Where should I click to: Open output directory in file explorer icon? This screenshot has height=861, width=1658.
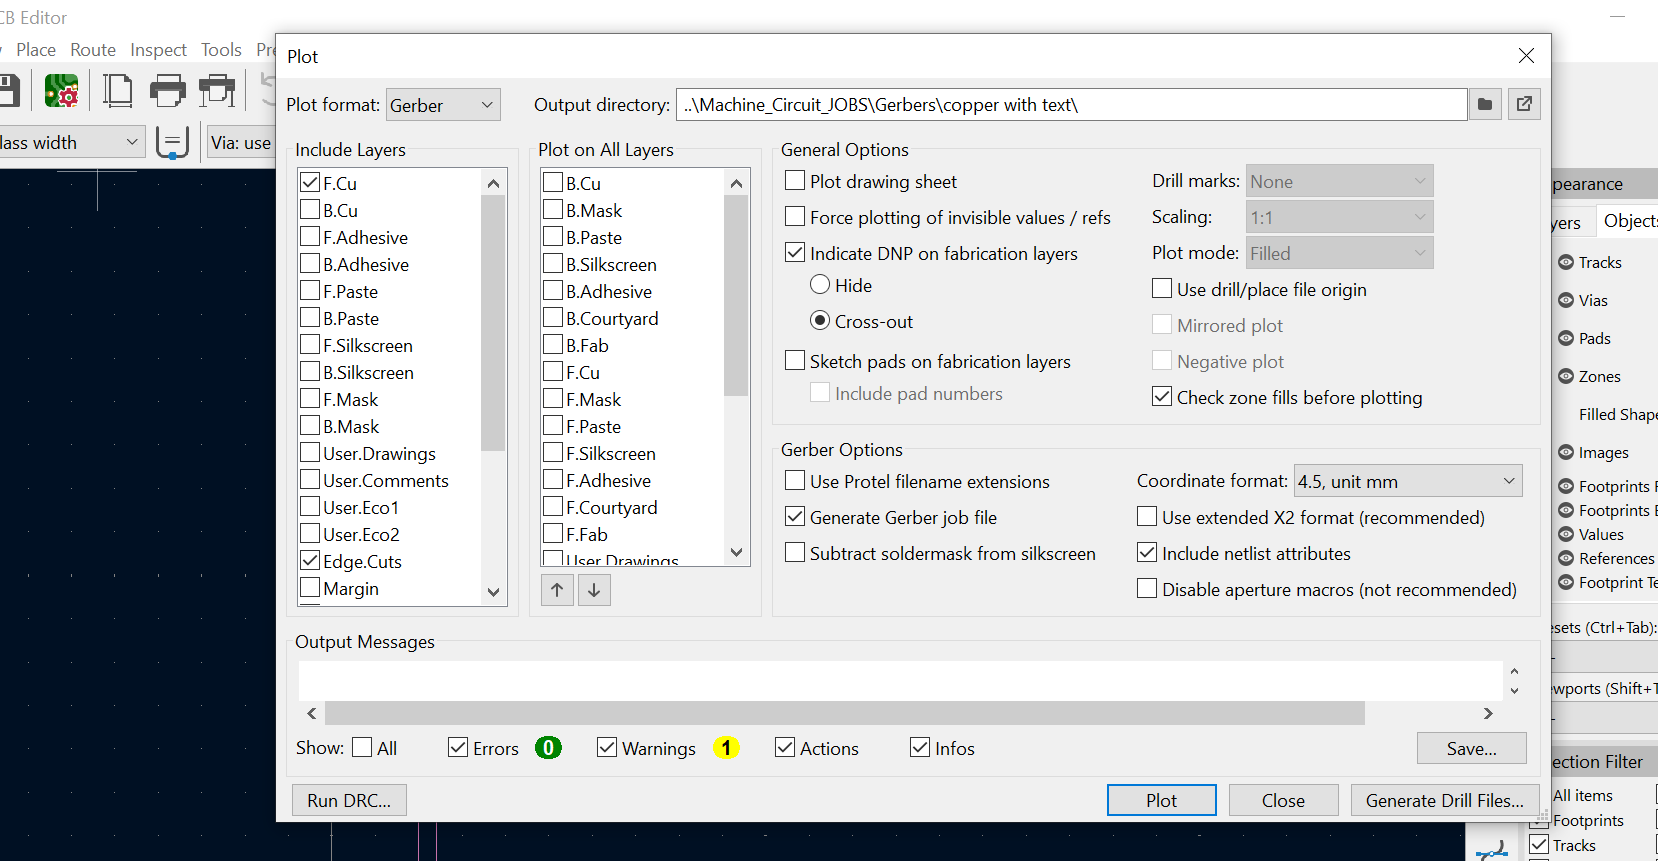[1524, 105]
